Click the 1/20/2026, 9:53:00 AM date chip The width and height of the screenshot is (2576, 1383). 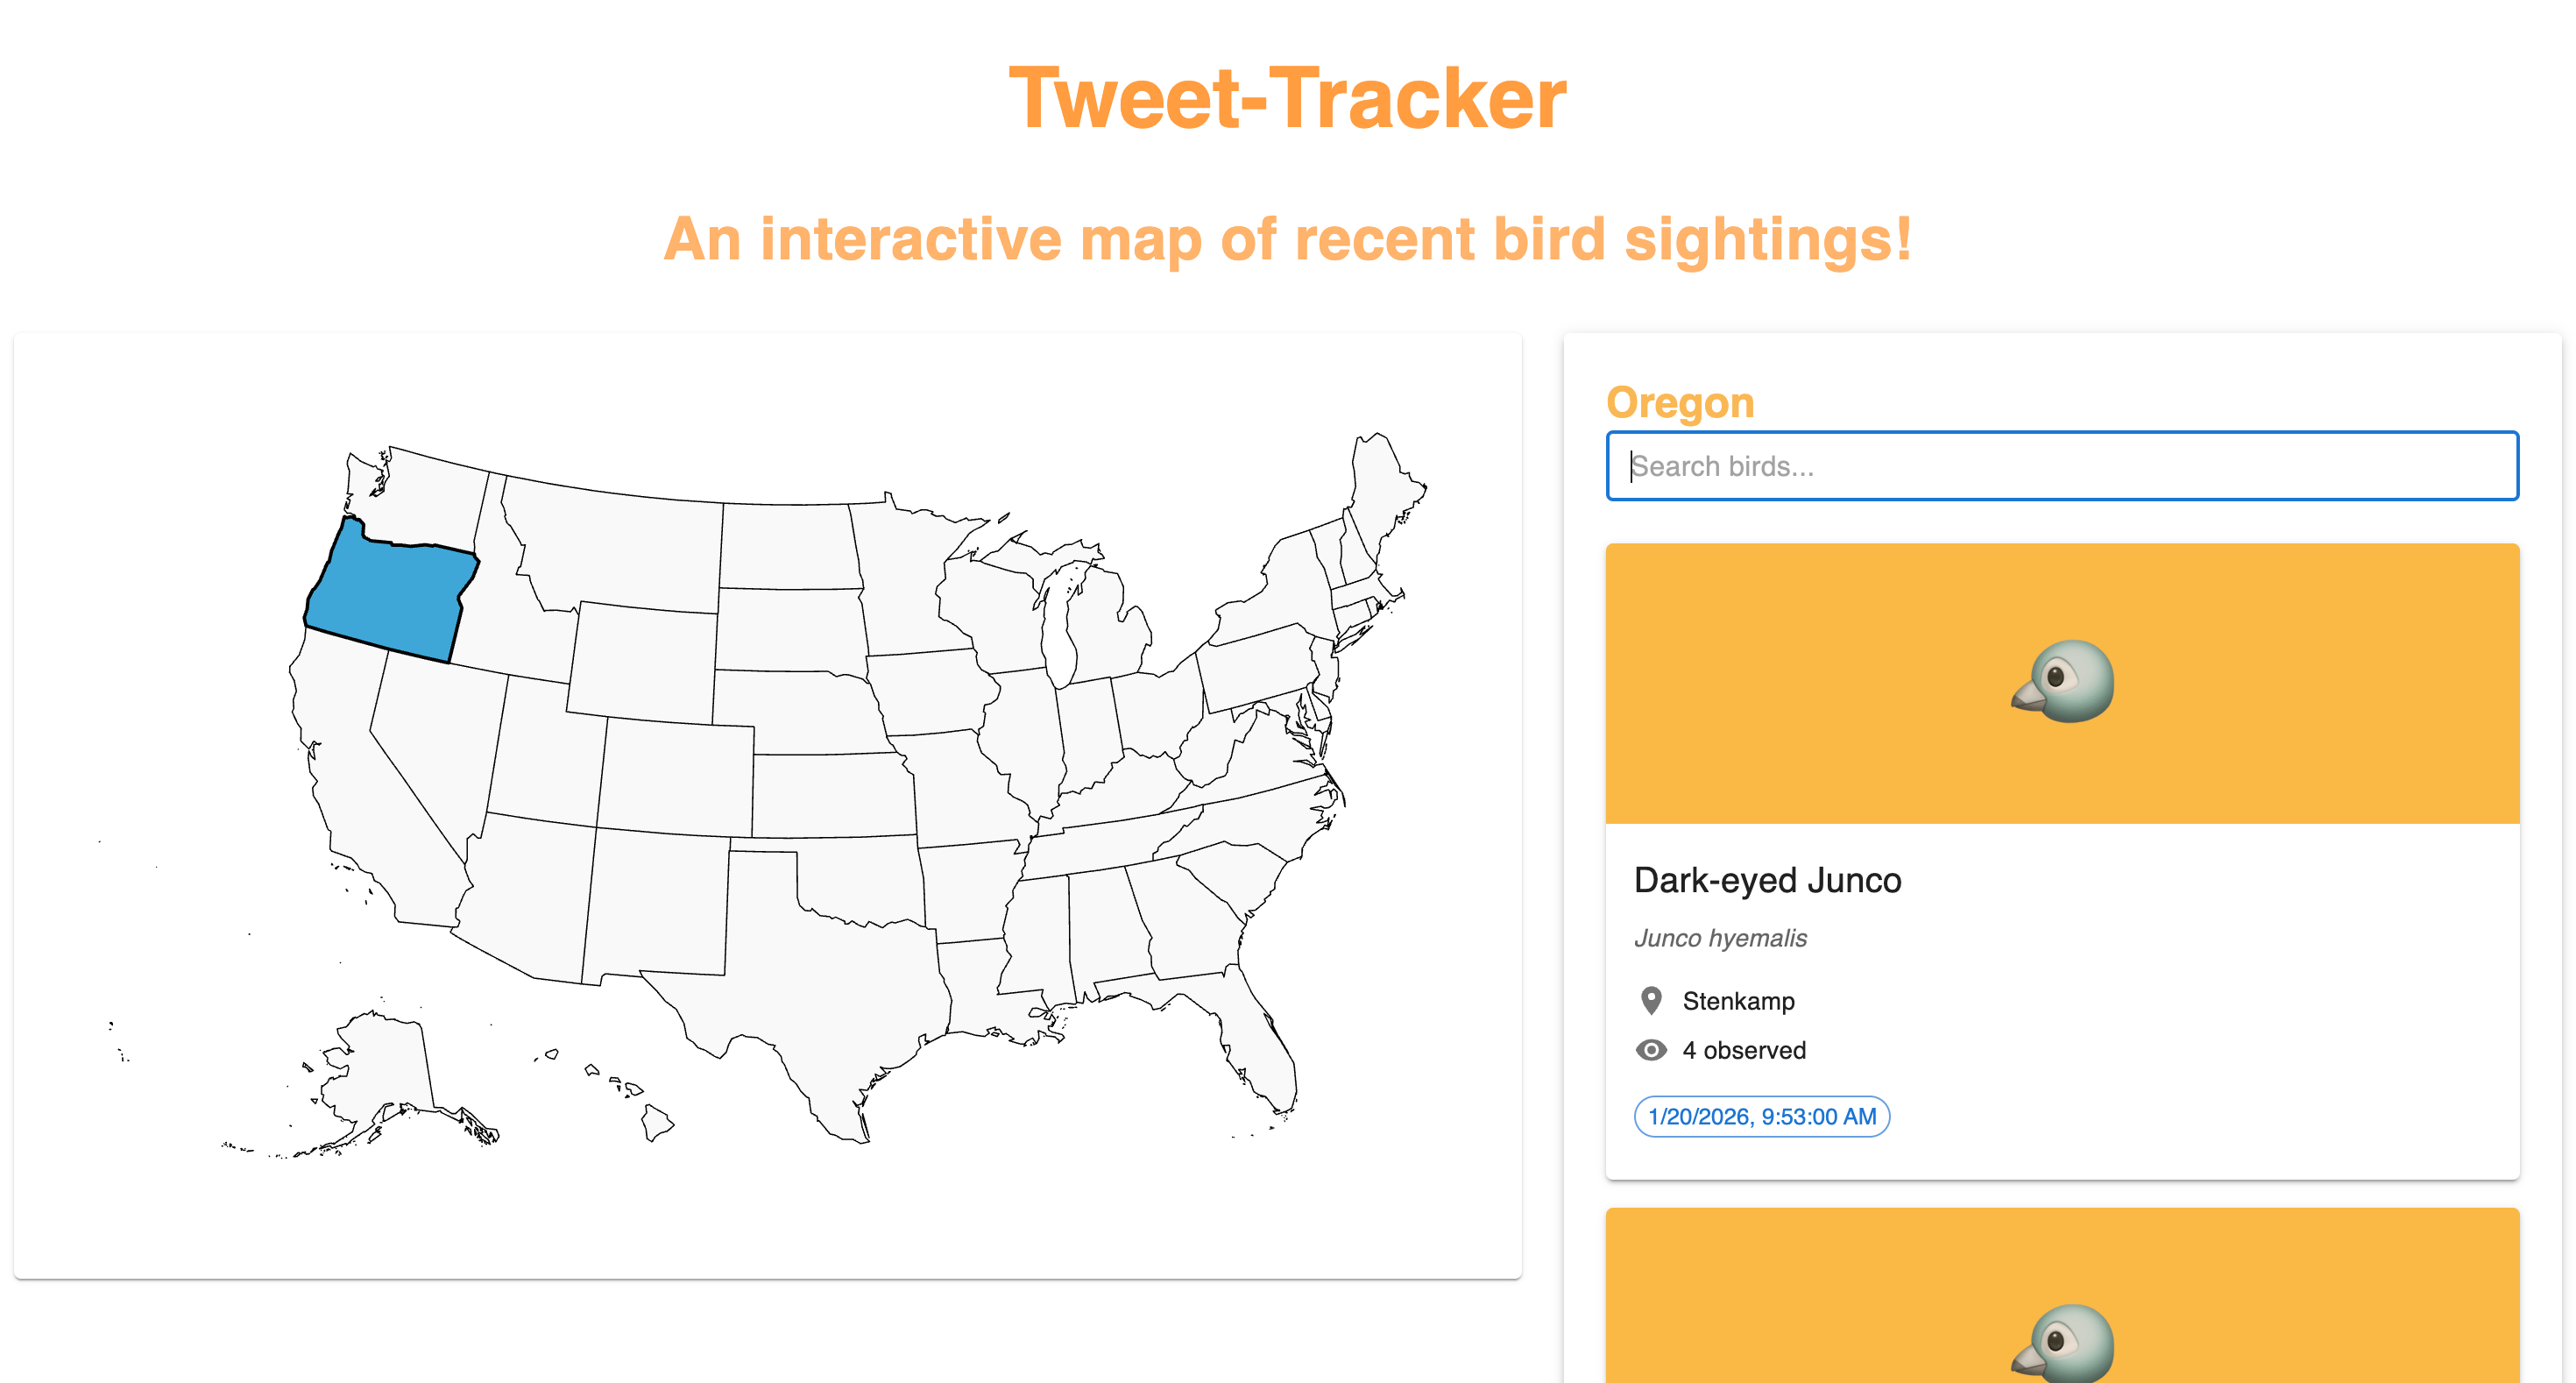(1762, 1116)
